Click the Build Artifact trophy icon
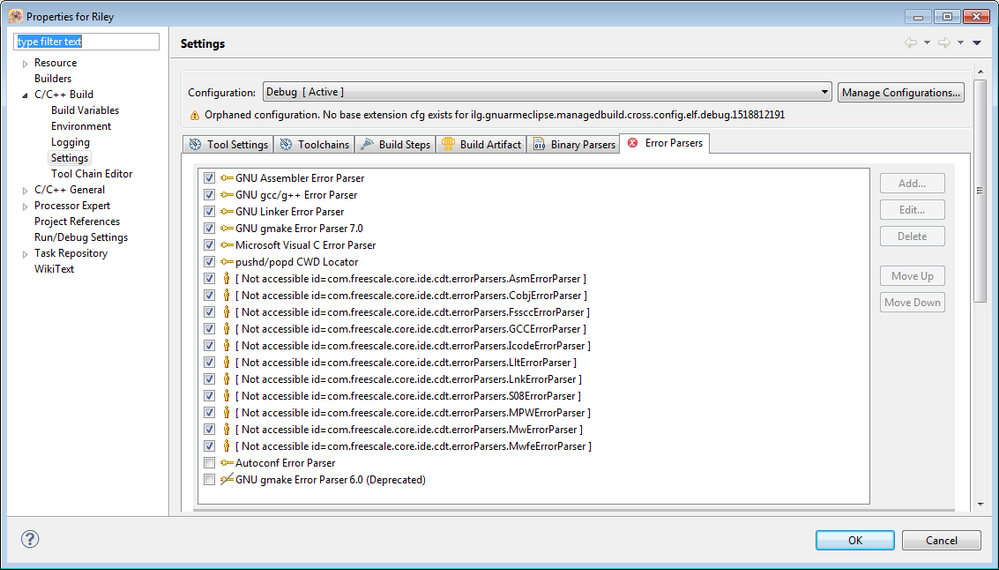 (449, 144)
